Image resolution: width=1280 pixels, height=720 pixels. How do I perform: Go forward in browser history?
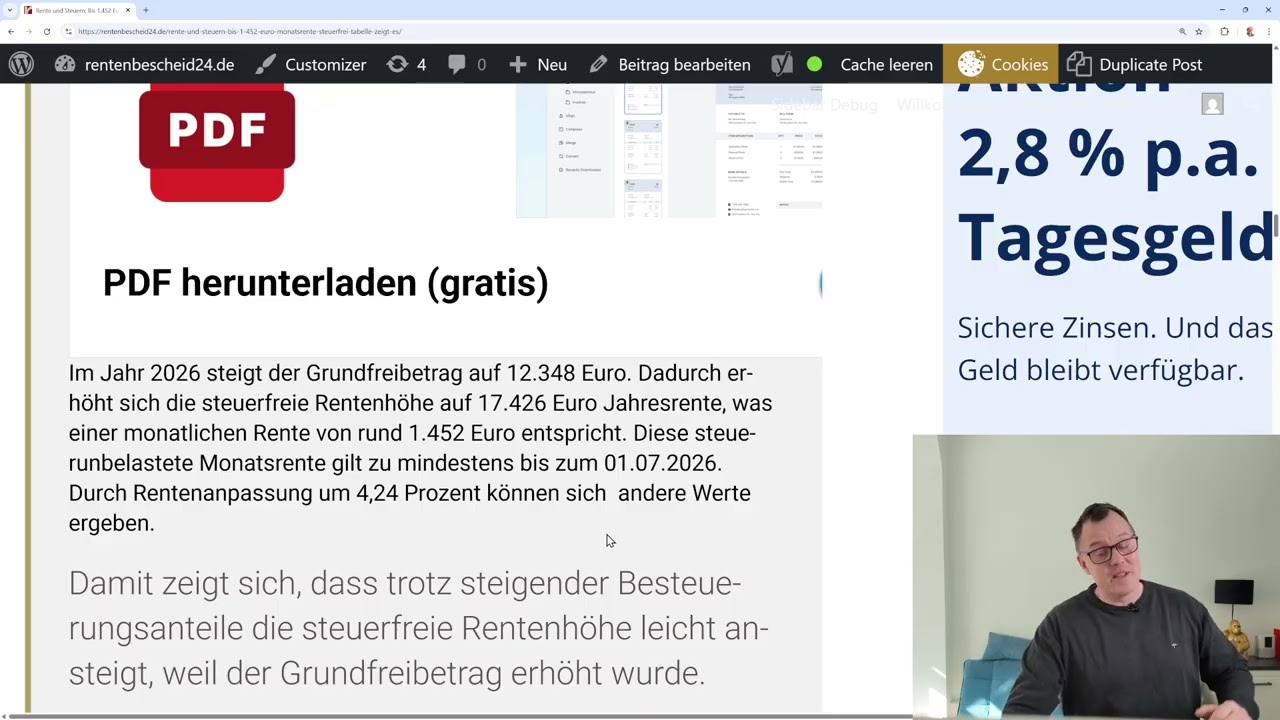(28, 31)
